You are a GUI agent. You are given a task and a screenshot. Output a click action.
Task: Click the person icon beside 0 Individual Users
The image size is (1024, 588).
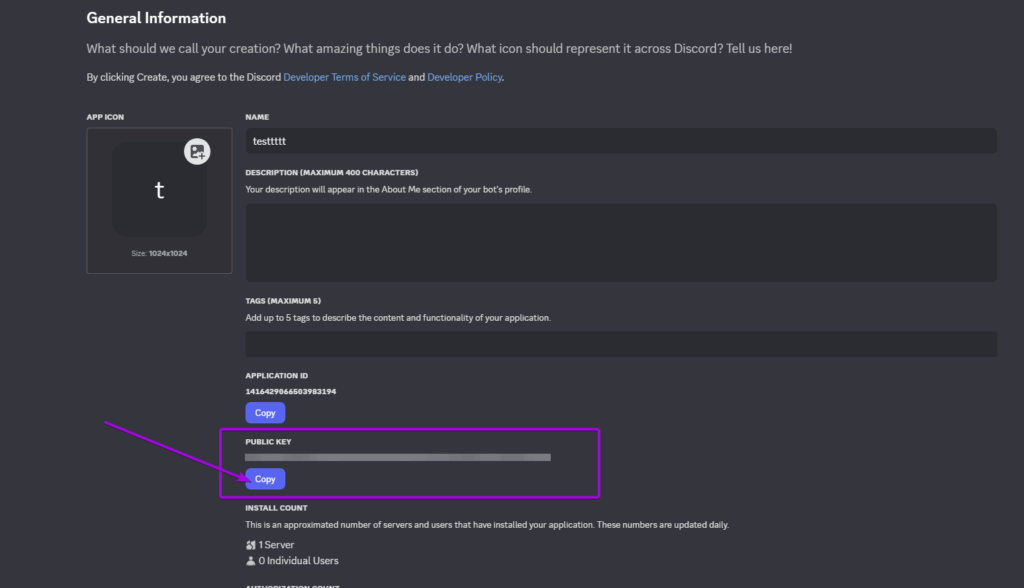point(252,560)
